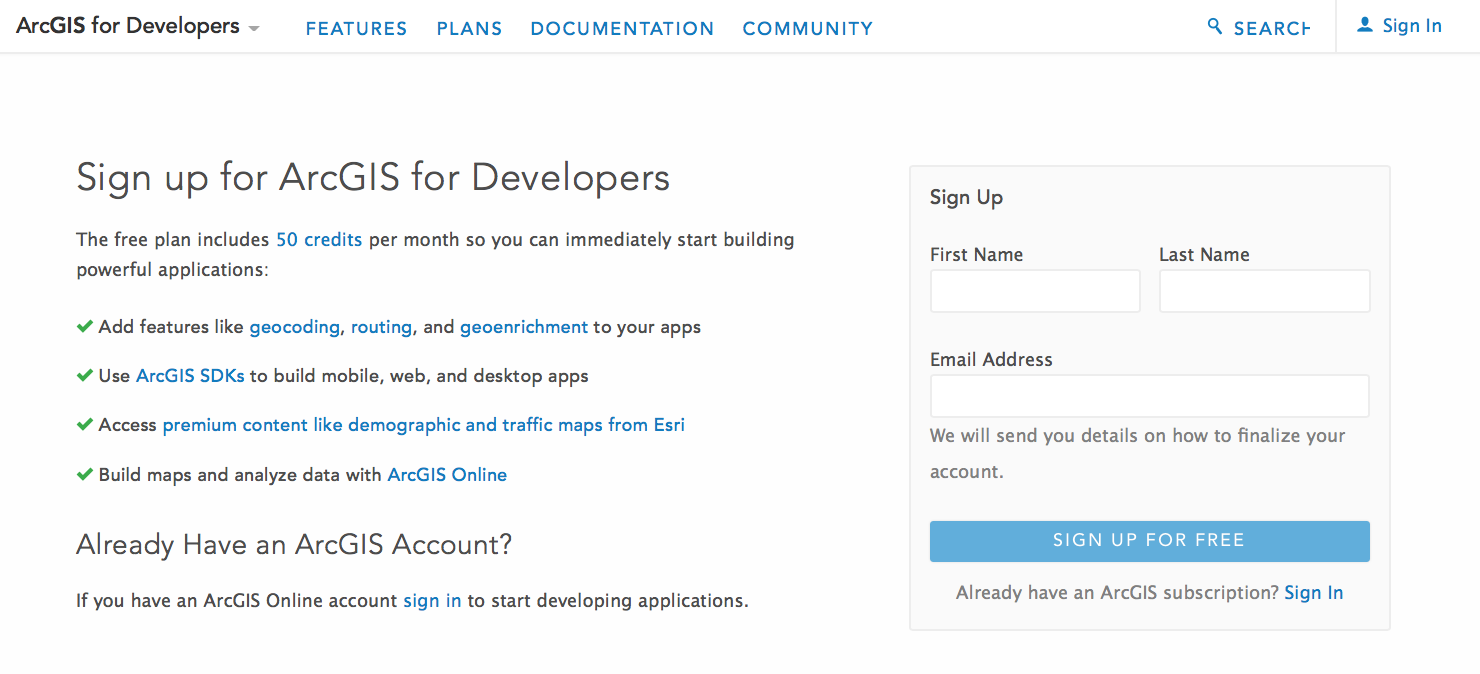Open the Documentation menu
Screen dimensions: 1480x674
pyautogui.click(x=622, y=29)
